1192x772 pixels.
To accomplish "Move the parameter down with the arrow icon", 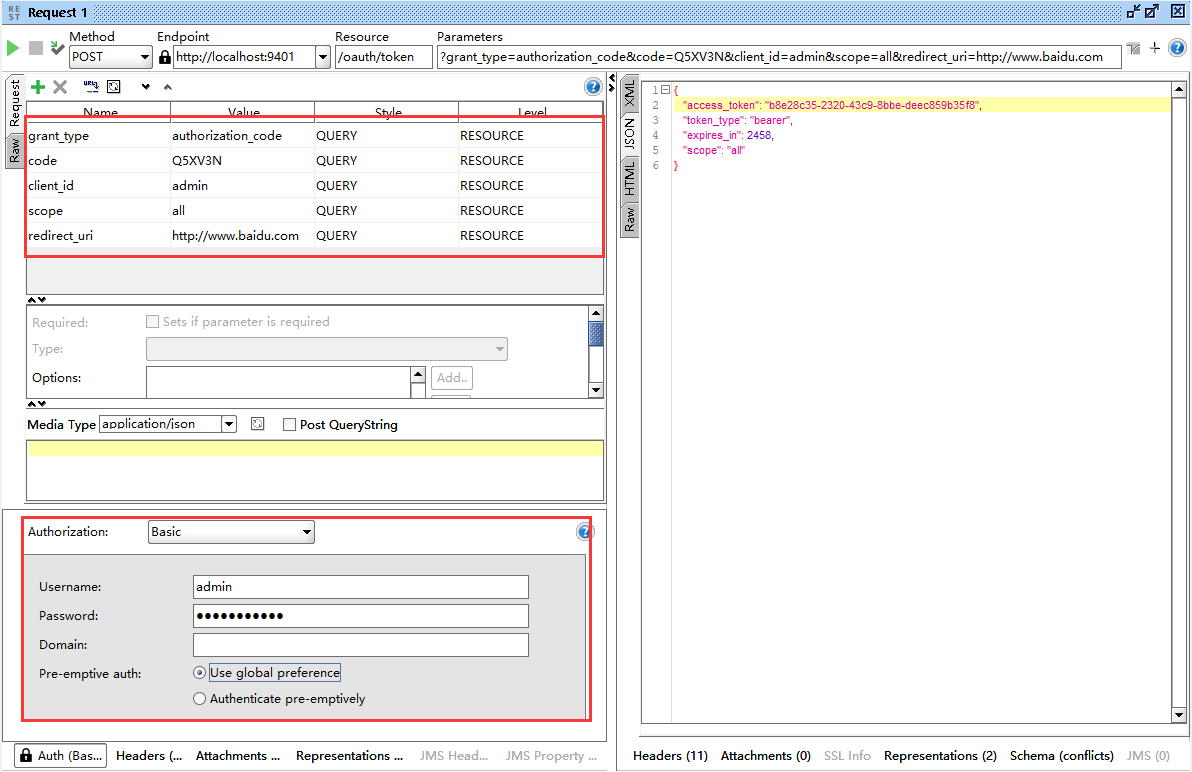I will coord(146,87).
